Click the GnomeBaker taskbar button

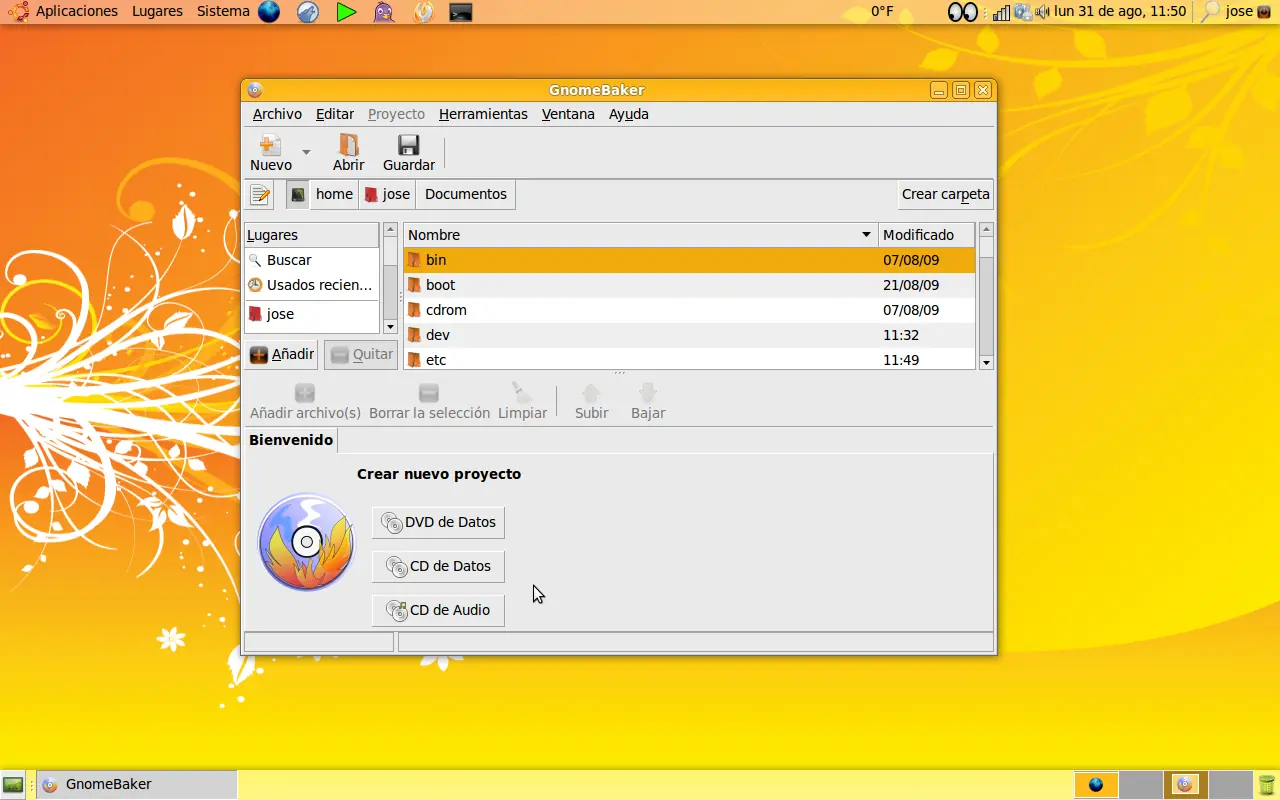[x=137, y=785]
